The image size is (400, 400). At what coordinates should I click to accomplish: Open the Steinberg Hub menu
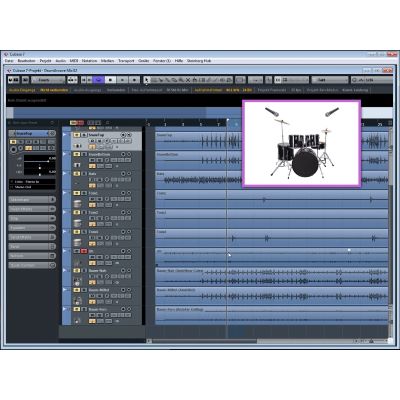click(x=199, y=61)
